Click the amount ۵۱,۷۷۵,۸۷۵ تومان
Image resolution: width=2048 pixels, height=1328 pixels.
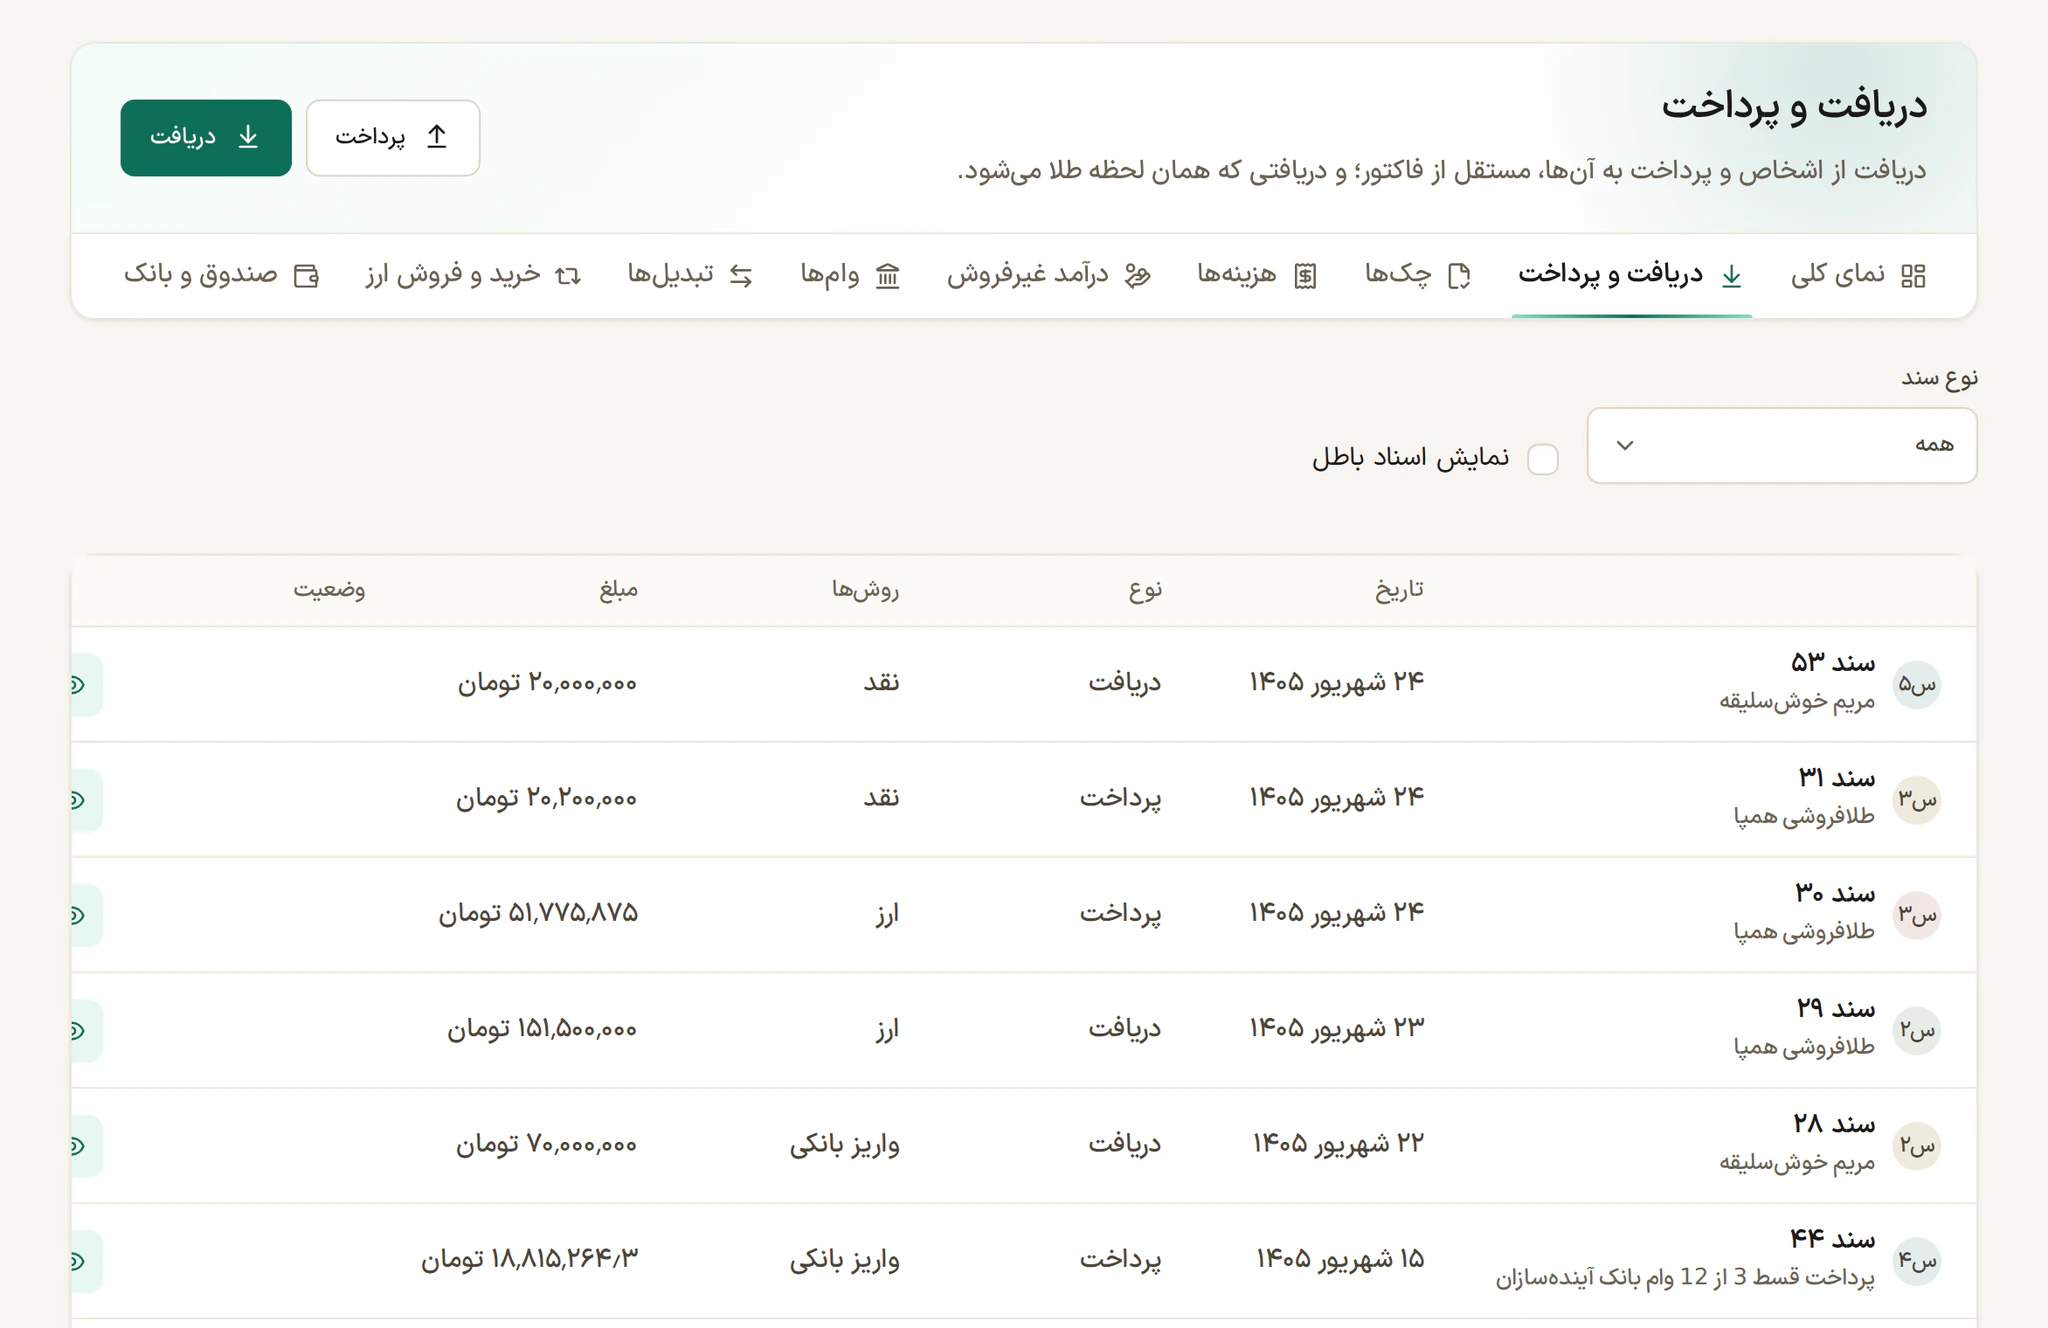click(538, 914)
